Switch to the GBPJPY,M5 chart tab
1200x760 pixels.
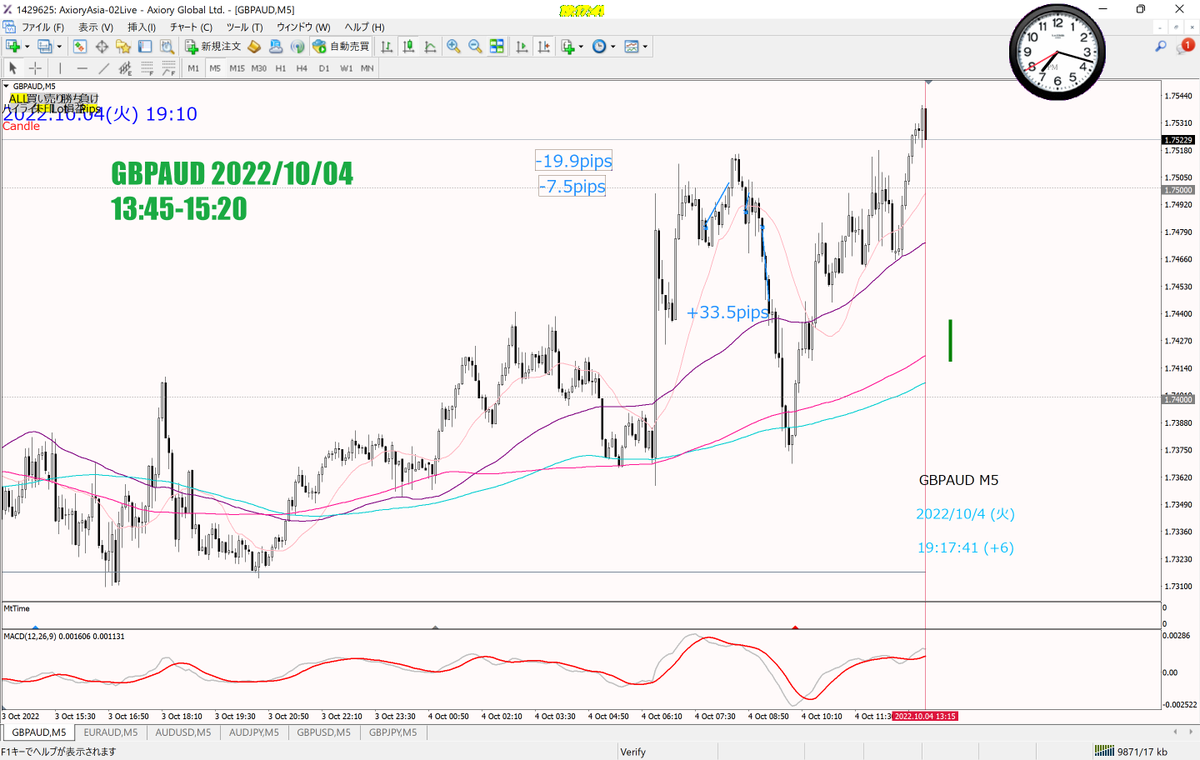click(391, 732)
